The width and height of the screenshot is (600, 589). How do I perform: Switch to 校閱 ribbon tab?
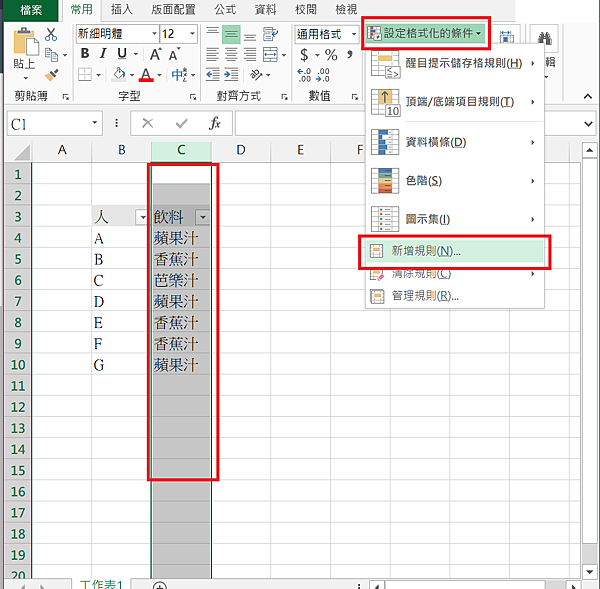(306, 10)
